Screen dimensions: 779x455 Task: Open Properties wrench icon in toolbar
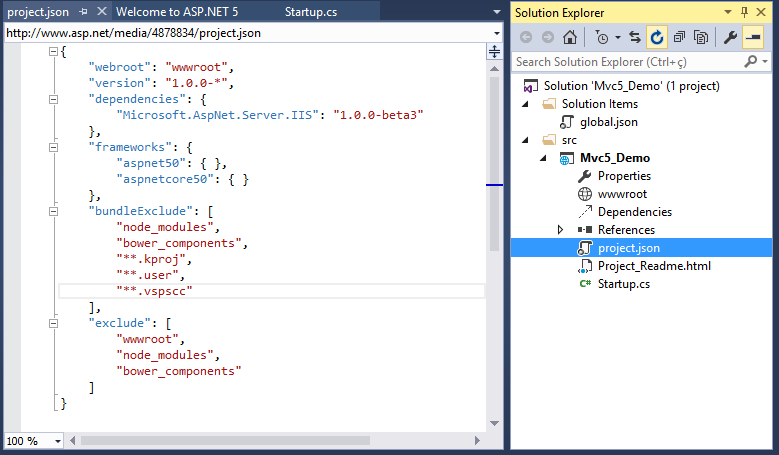coord(730,37)
